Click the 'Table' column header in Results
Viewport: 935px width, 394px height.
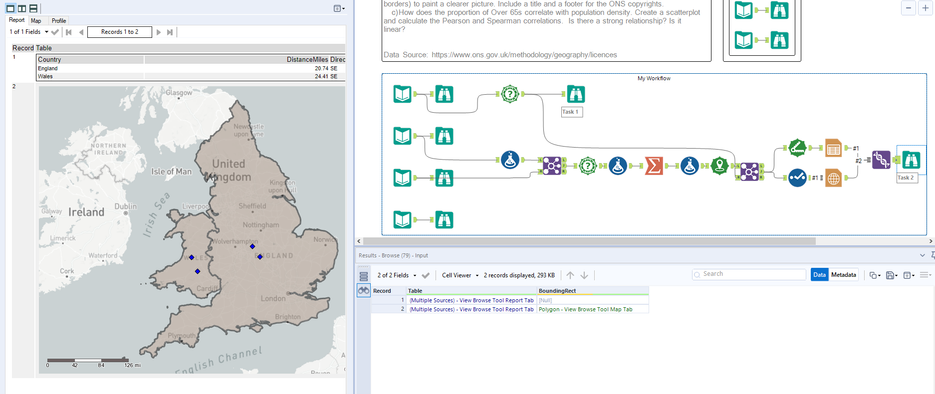pos(471,291)
